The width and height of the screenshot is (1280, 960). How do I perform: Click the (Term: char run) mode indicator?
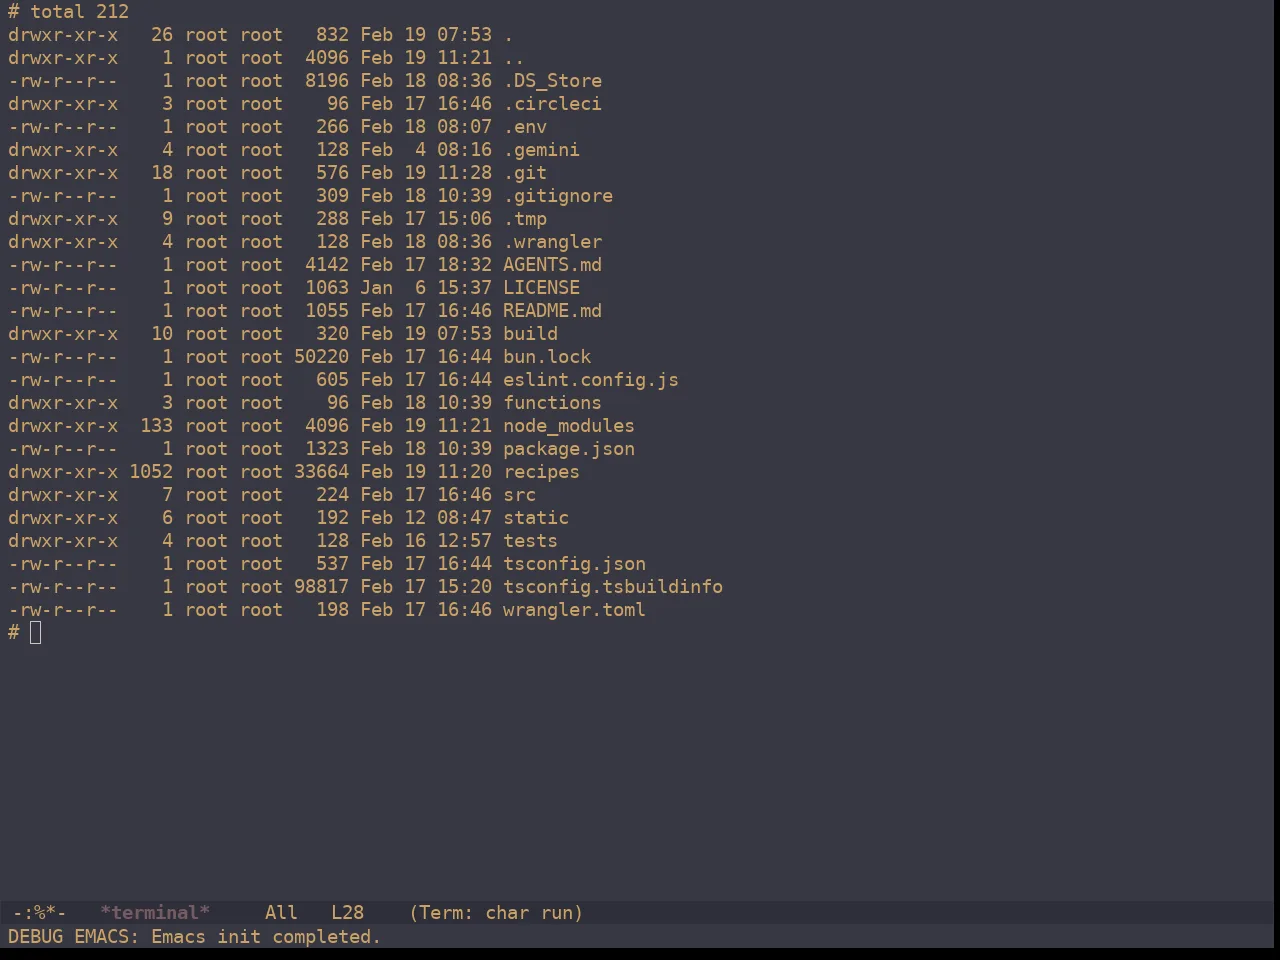pyautogui.click(x=496, y=913)
